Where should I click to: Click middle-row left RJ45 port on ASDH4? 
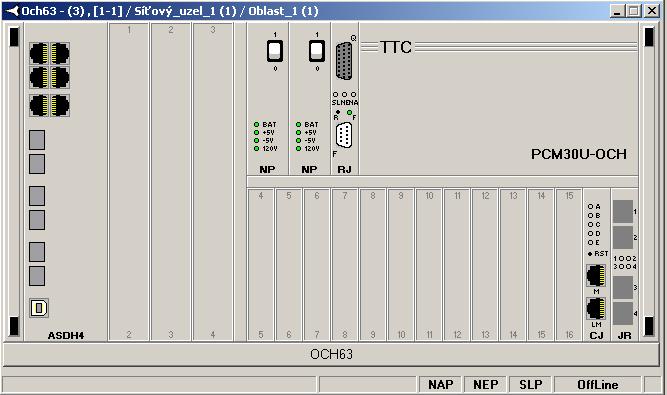(39, 77)
